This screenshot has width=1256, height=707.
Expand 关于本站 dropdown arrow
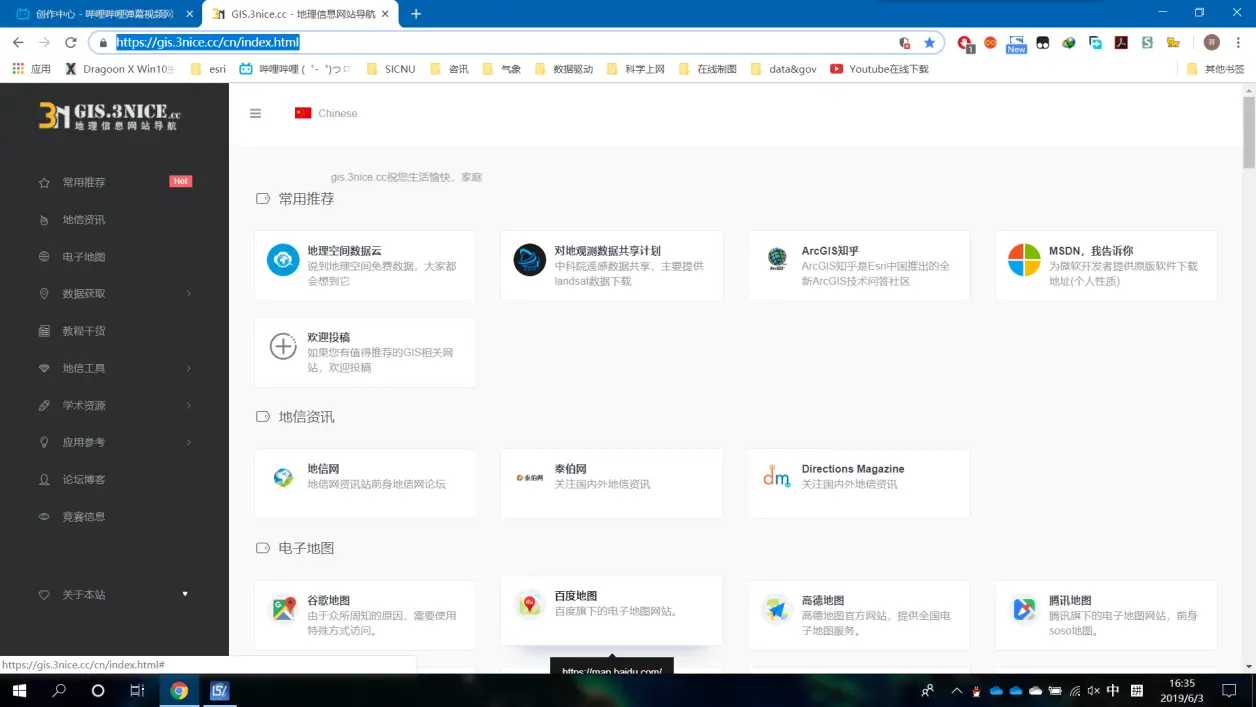(185, 594)
